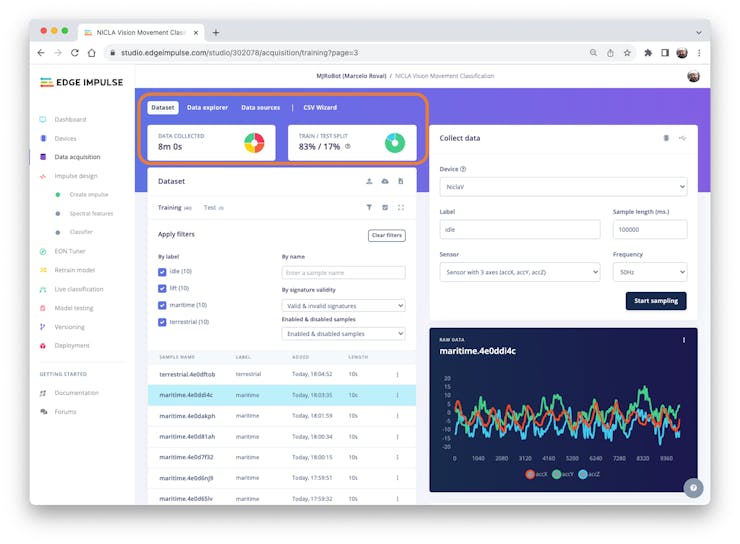Click the expand fullscreen icon beside filter
This screenshot has height=544, width=740.
401,207
